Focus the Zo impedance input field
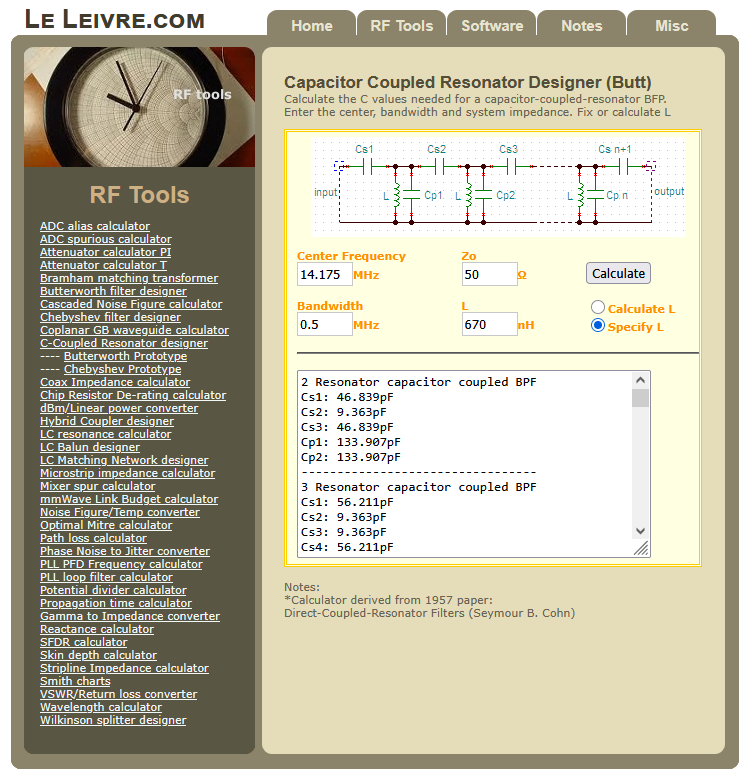 click(x=490, y=274)
